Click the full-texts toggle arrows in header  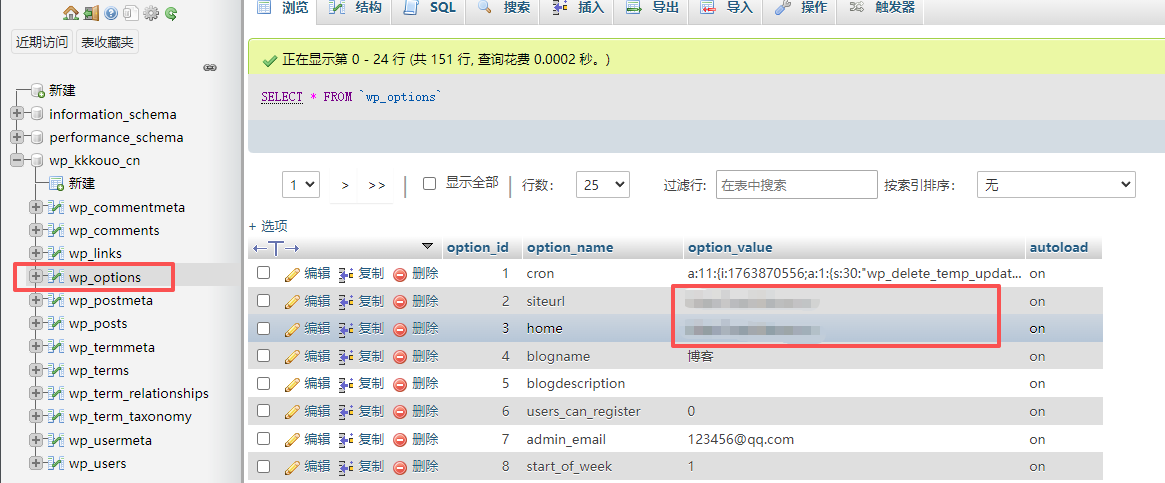276,247
